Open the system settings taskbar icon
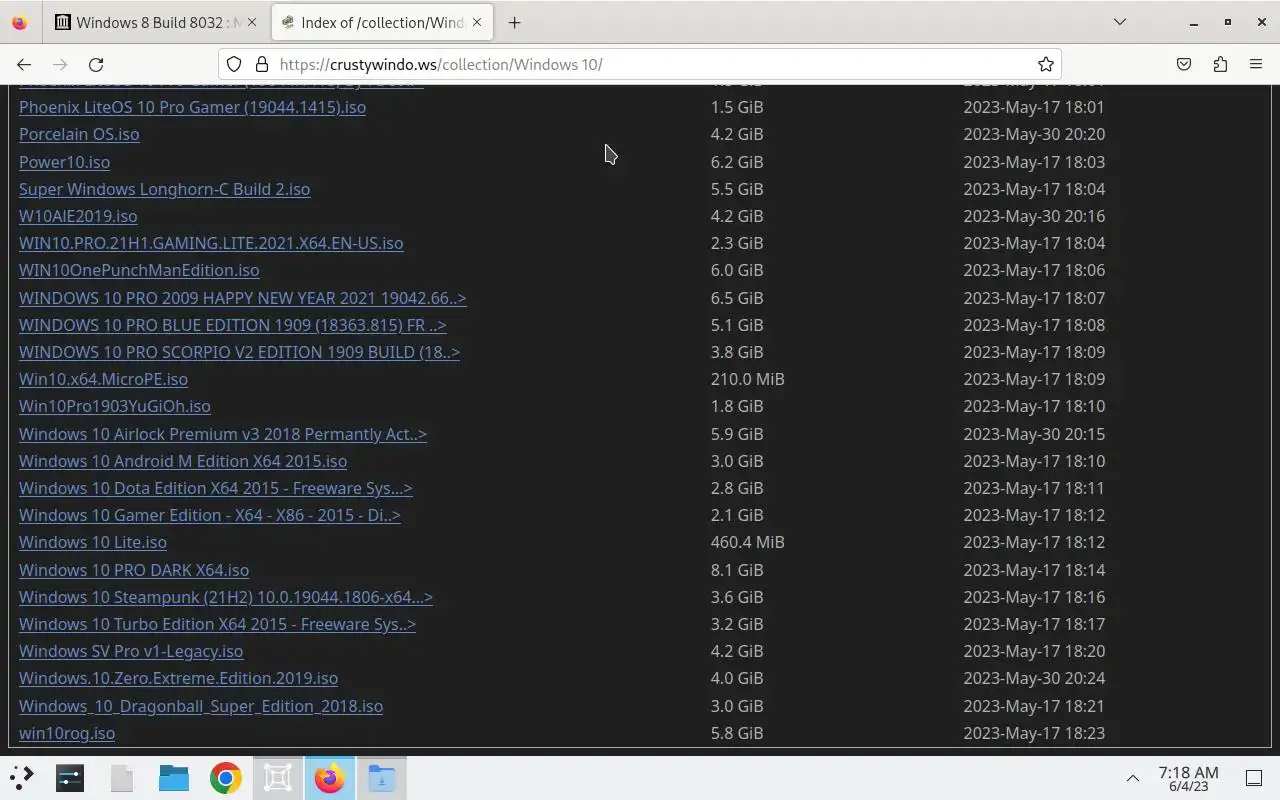This screenshot has width=1280, height=800. 70,777
